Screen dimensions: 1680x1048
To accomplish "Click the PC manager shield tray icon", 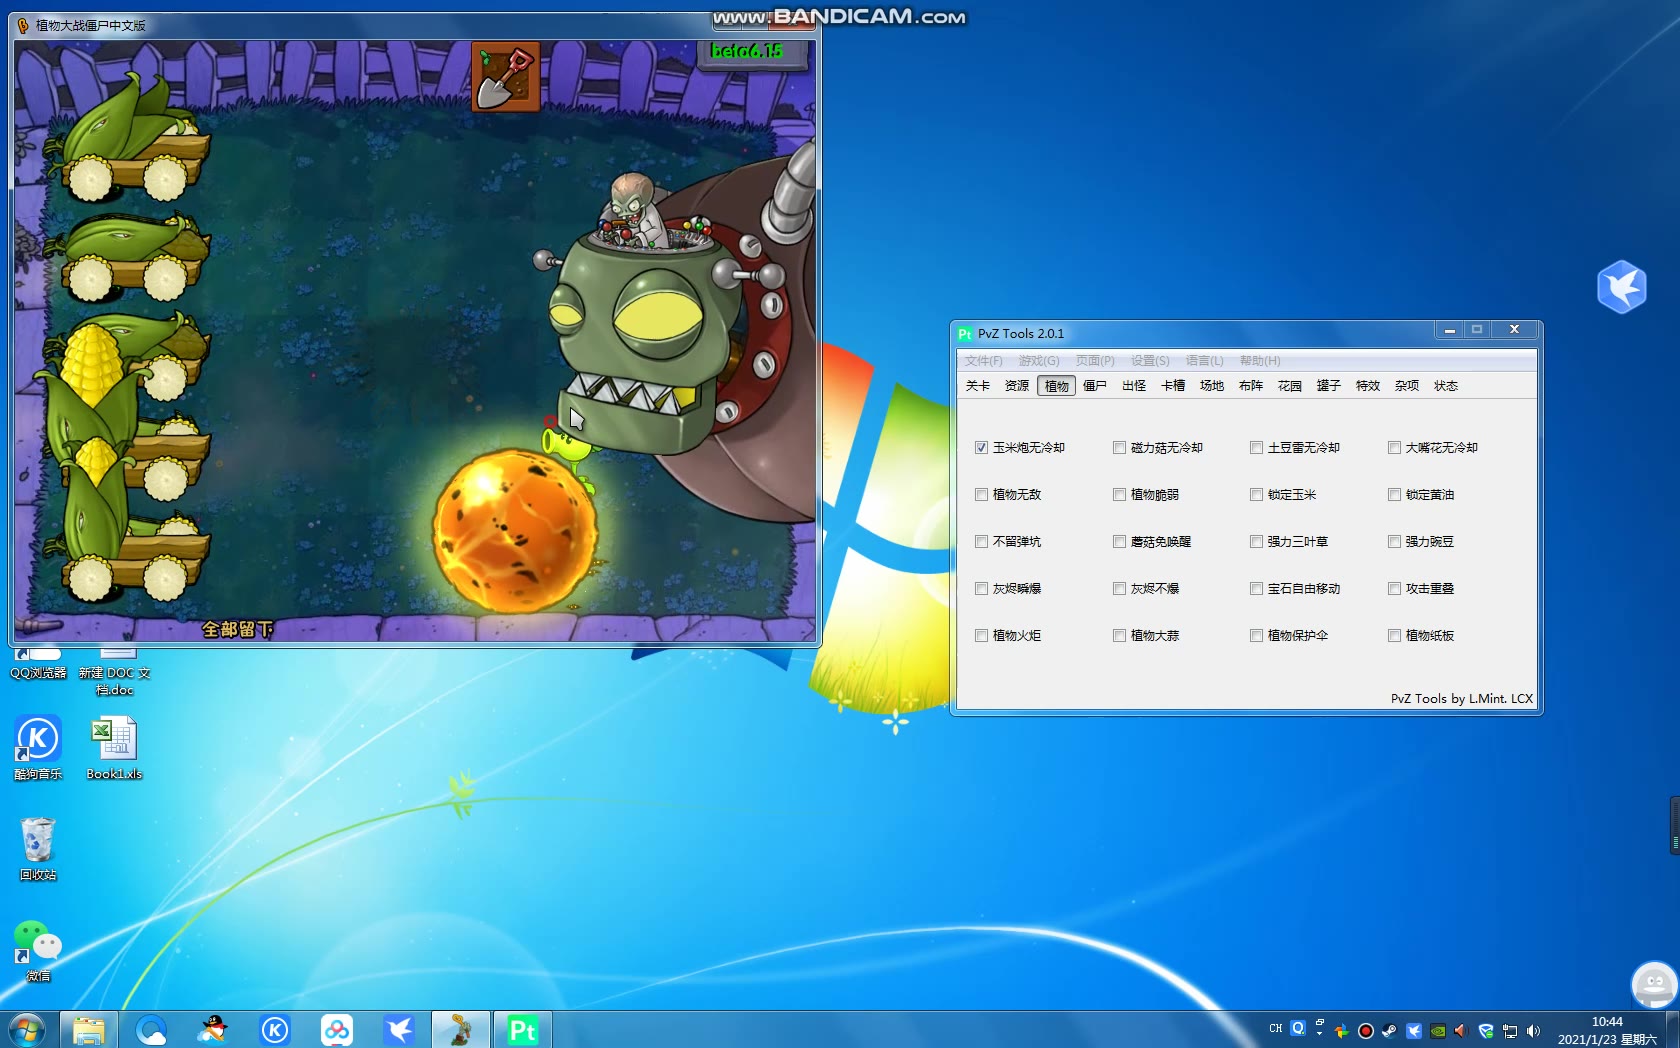I will pos(1486,1030).
